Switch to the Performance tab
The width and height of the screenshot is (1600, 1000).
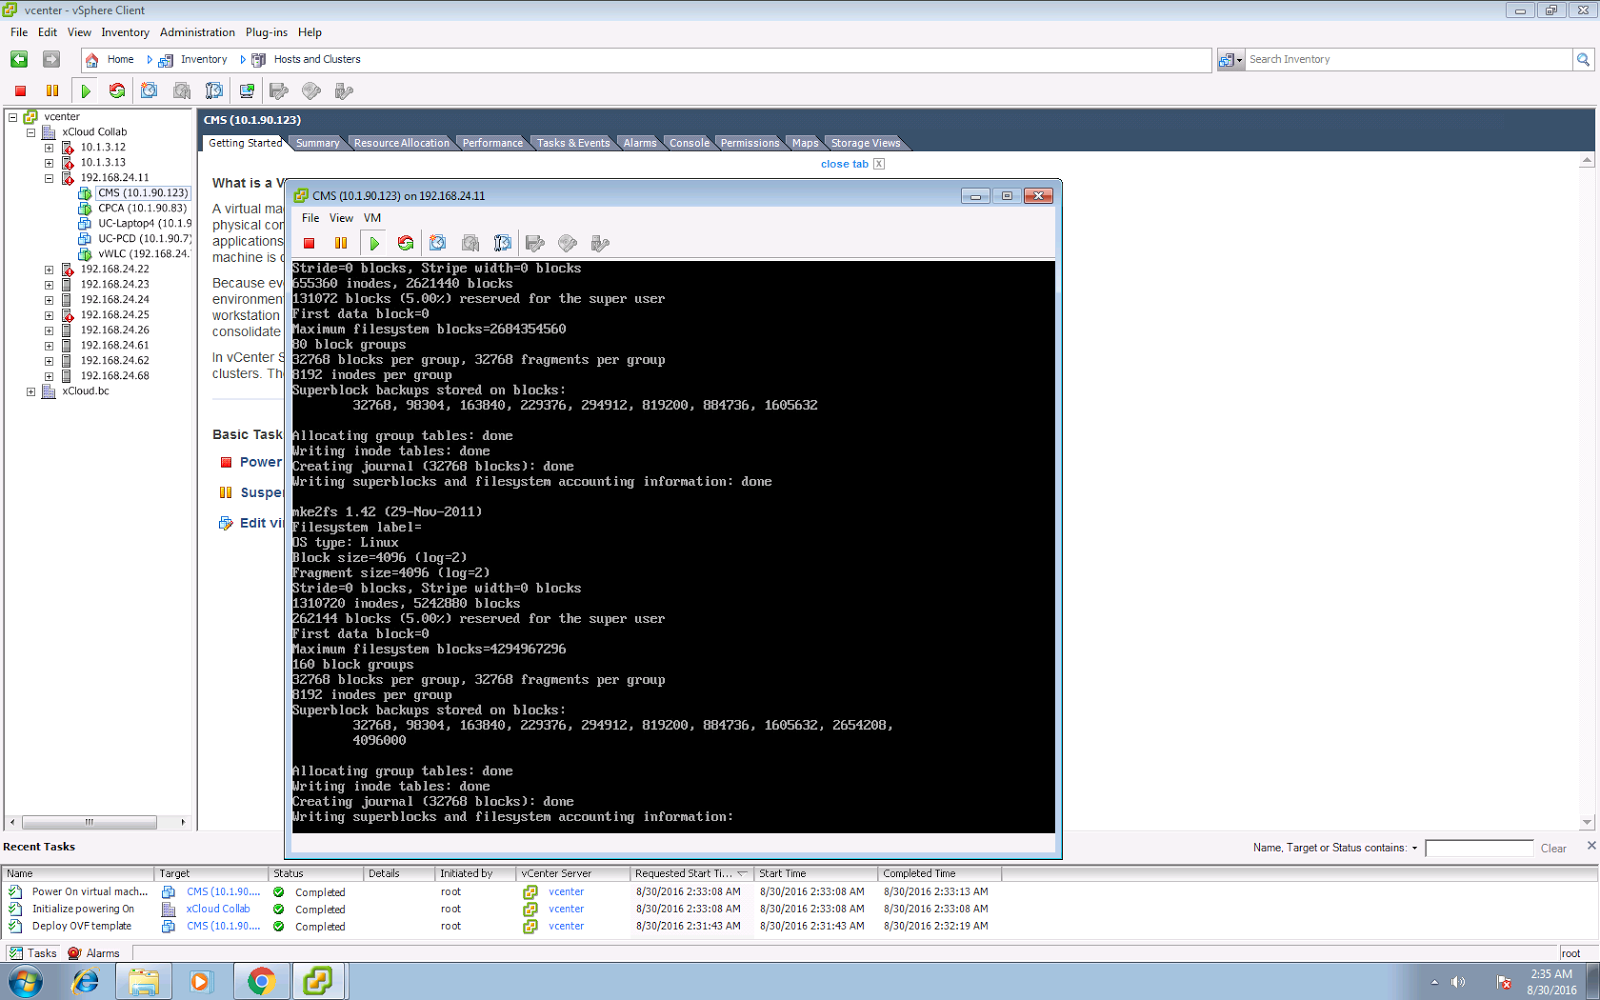pos(492,142)
